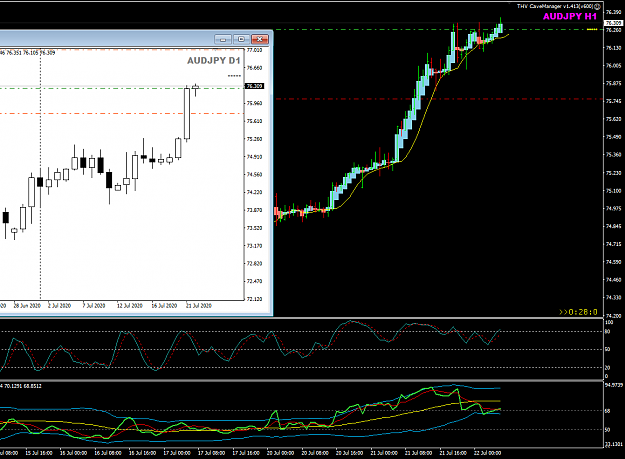Click the 72.120 price on D1 scale
Image resolution: width=625 pixels, height=459 pixels.
pos(254,299)
